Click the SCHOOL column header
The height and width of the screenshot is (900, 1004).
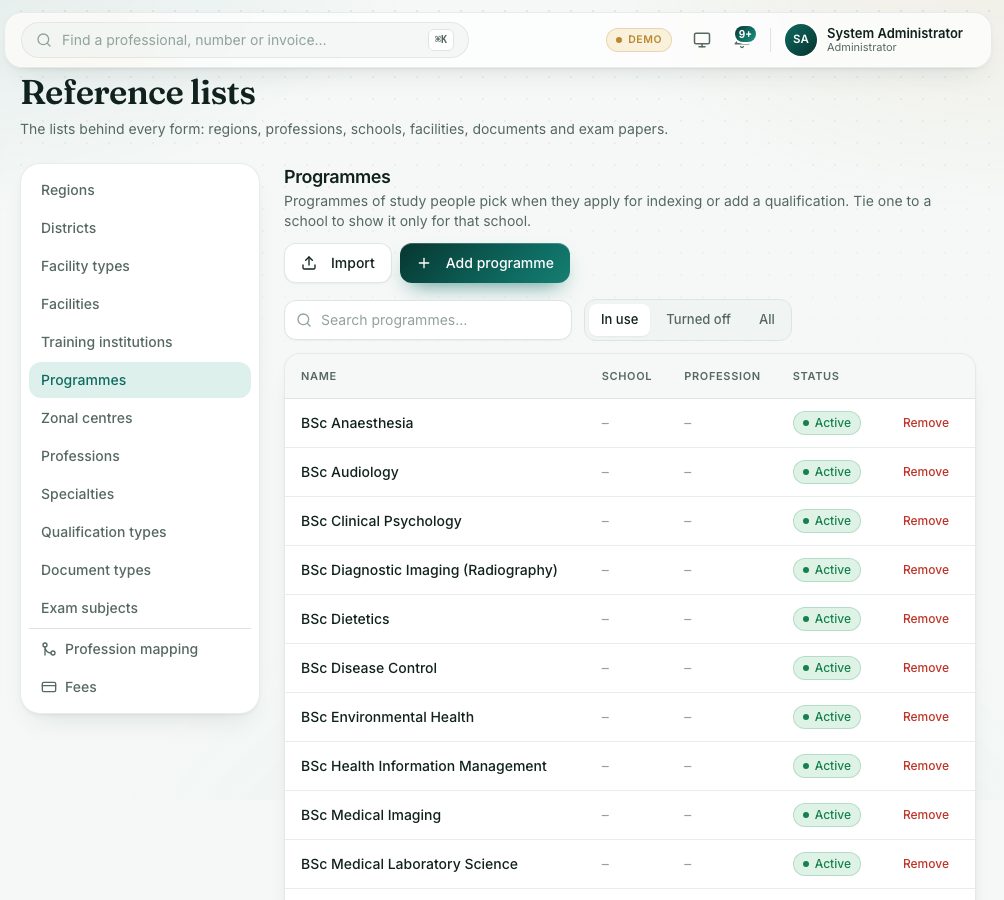point(626,376)
